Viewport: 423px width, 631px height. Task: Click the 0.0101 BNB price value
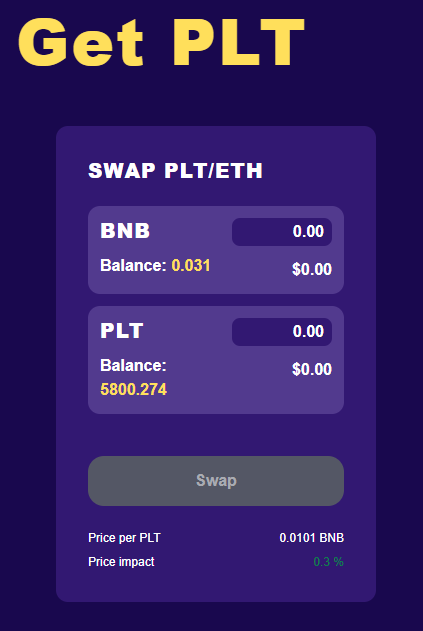coord(312,538)
